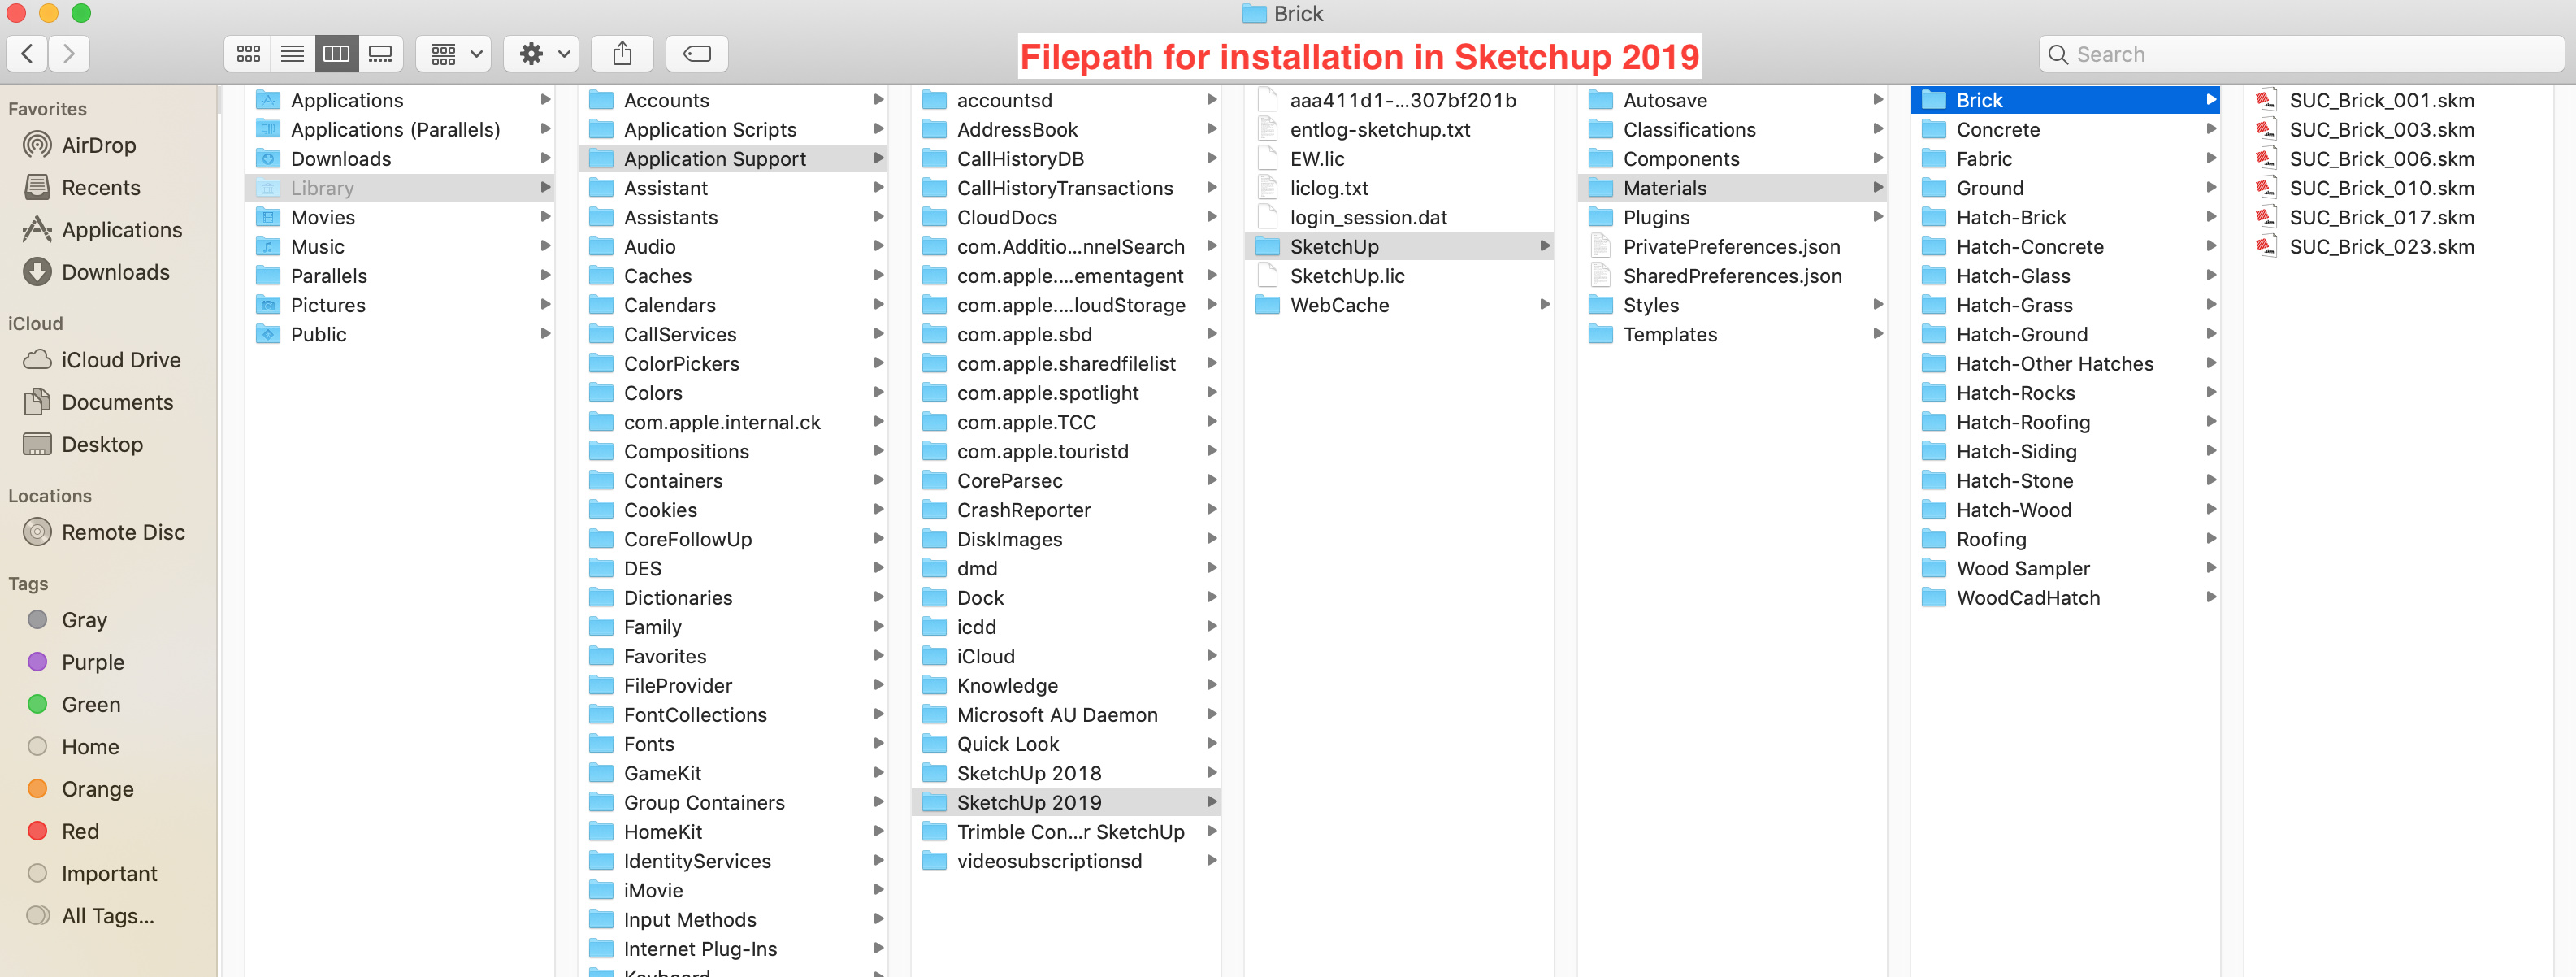This screenshot has width=2576, height=977.
Task: Select the SketchUp.lic file
Action: 1399,276
